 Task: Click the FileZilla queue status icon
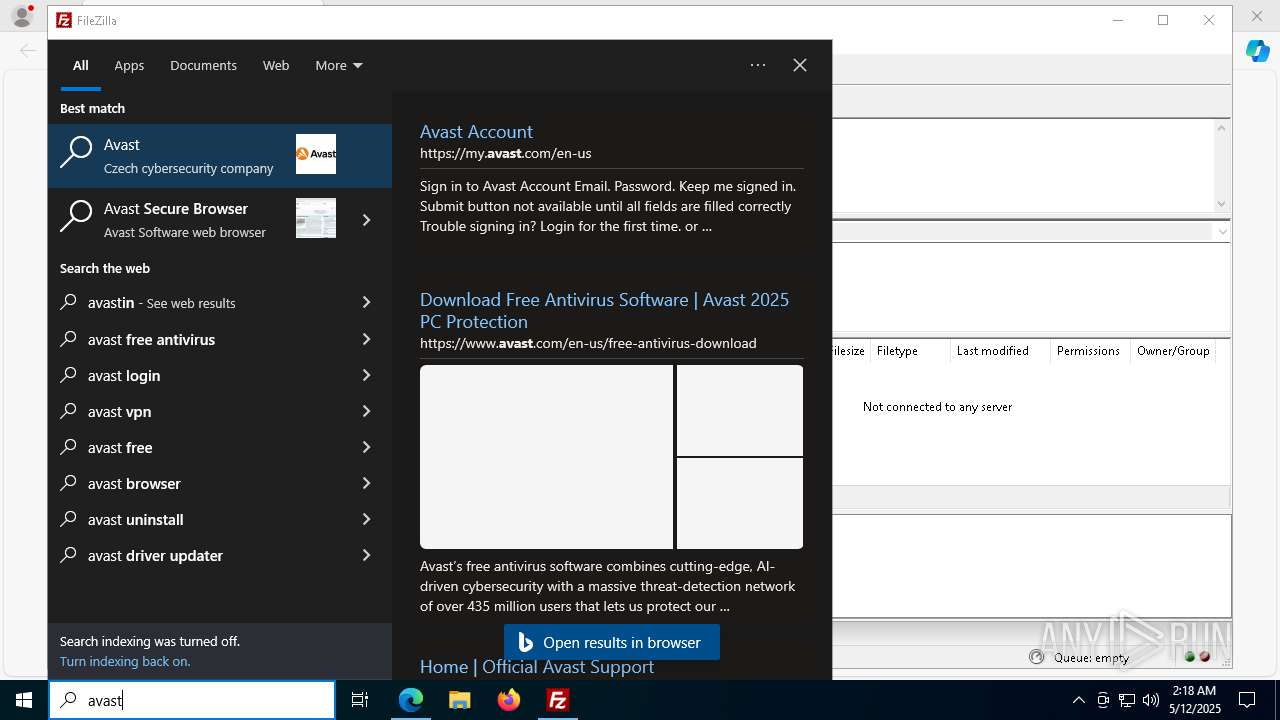(x=1037, y=657)
